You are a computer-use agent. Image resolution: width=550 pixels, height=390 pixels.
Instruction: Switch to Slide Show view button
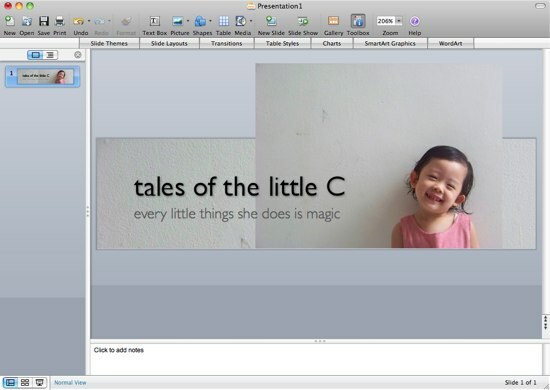point(40,383)
